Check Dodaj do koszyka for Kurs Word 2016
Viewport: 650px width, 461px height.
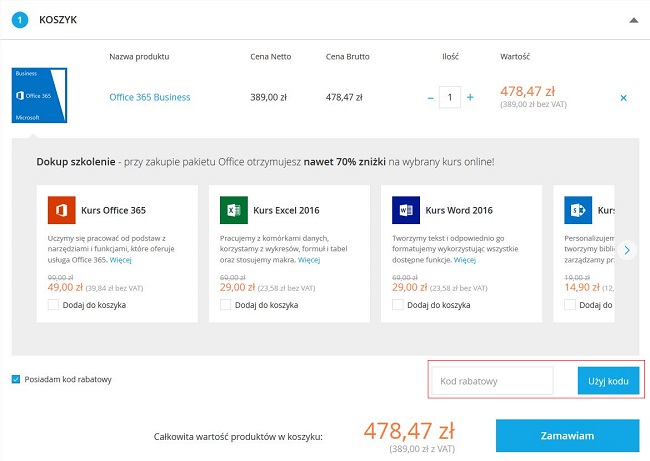(x=399, y=304)
